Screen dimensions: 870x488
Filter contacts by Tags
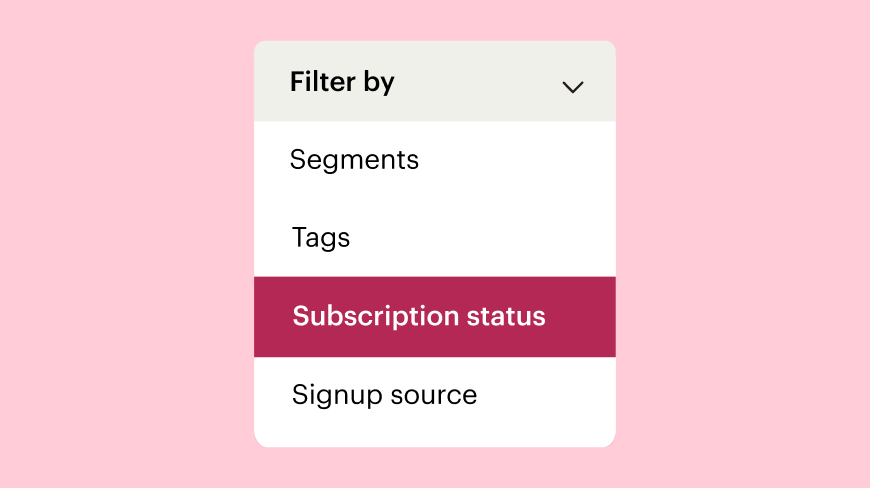pos(434,238)
